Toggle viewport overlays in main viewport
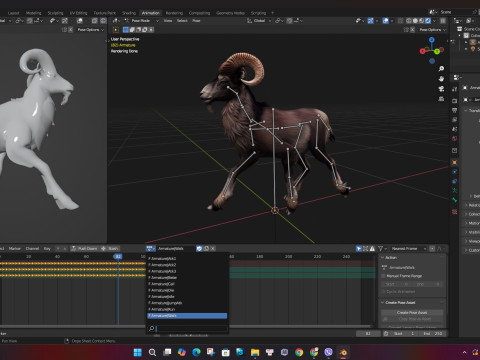 click(x=386, y=21)
